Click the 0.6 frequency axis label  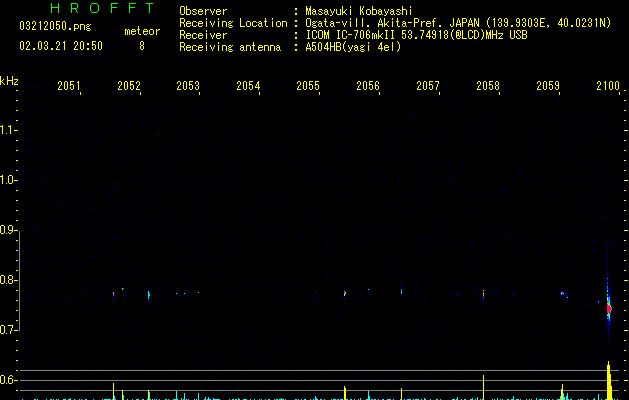click(x=8, y=380)
